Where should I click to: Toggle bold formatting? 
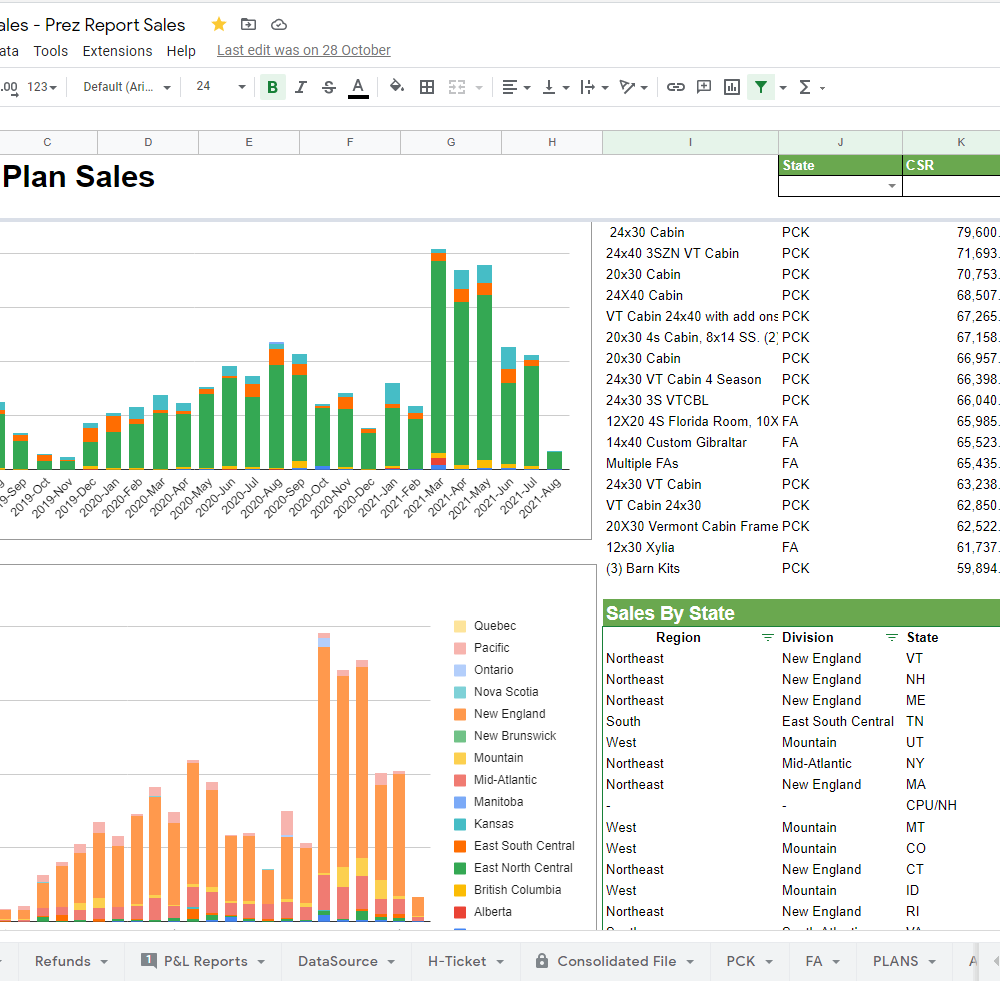point(272,87)
